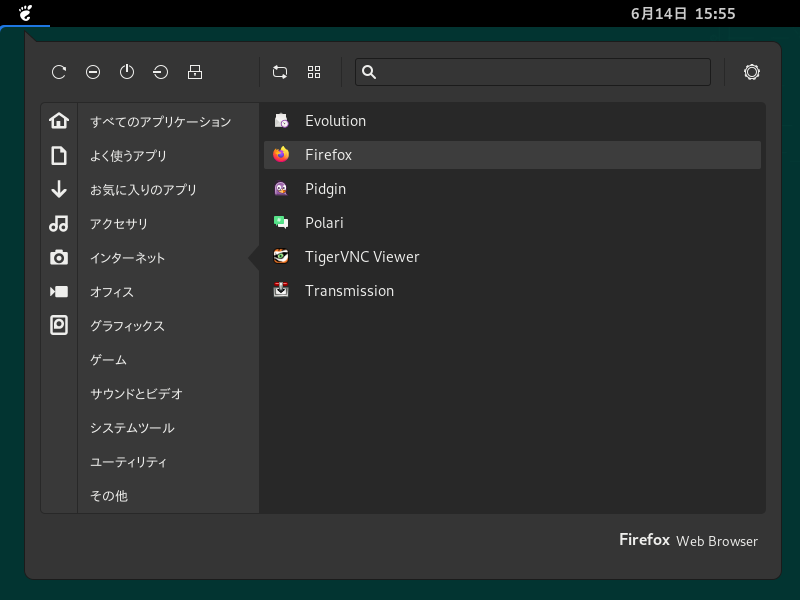This screenshot has height=600, width=800.
Task: Launch TigerVNC Viewer
Action: [512, 257]
